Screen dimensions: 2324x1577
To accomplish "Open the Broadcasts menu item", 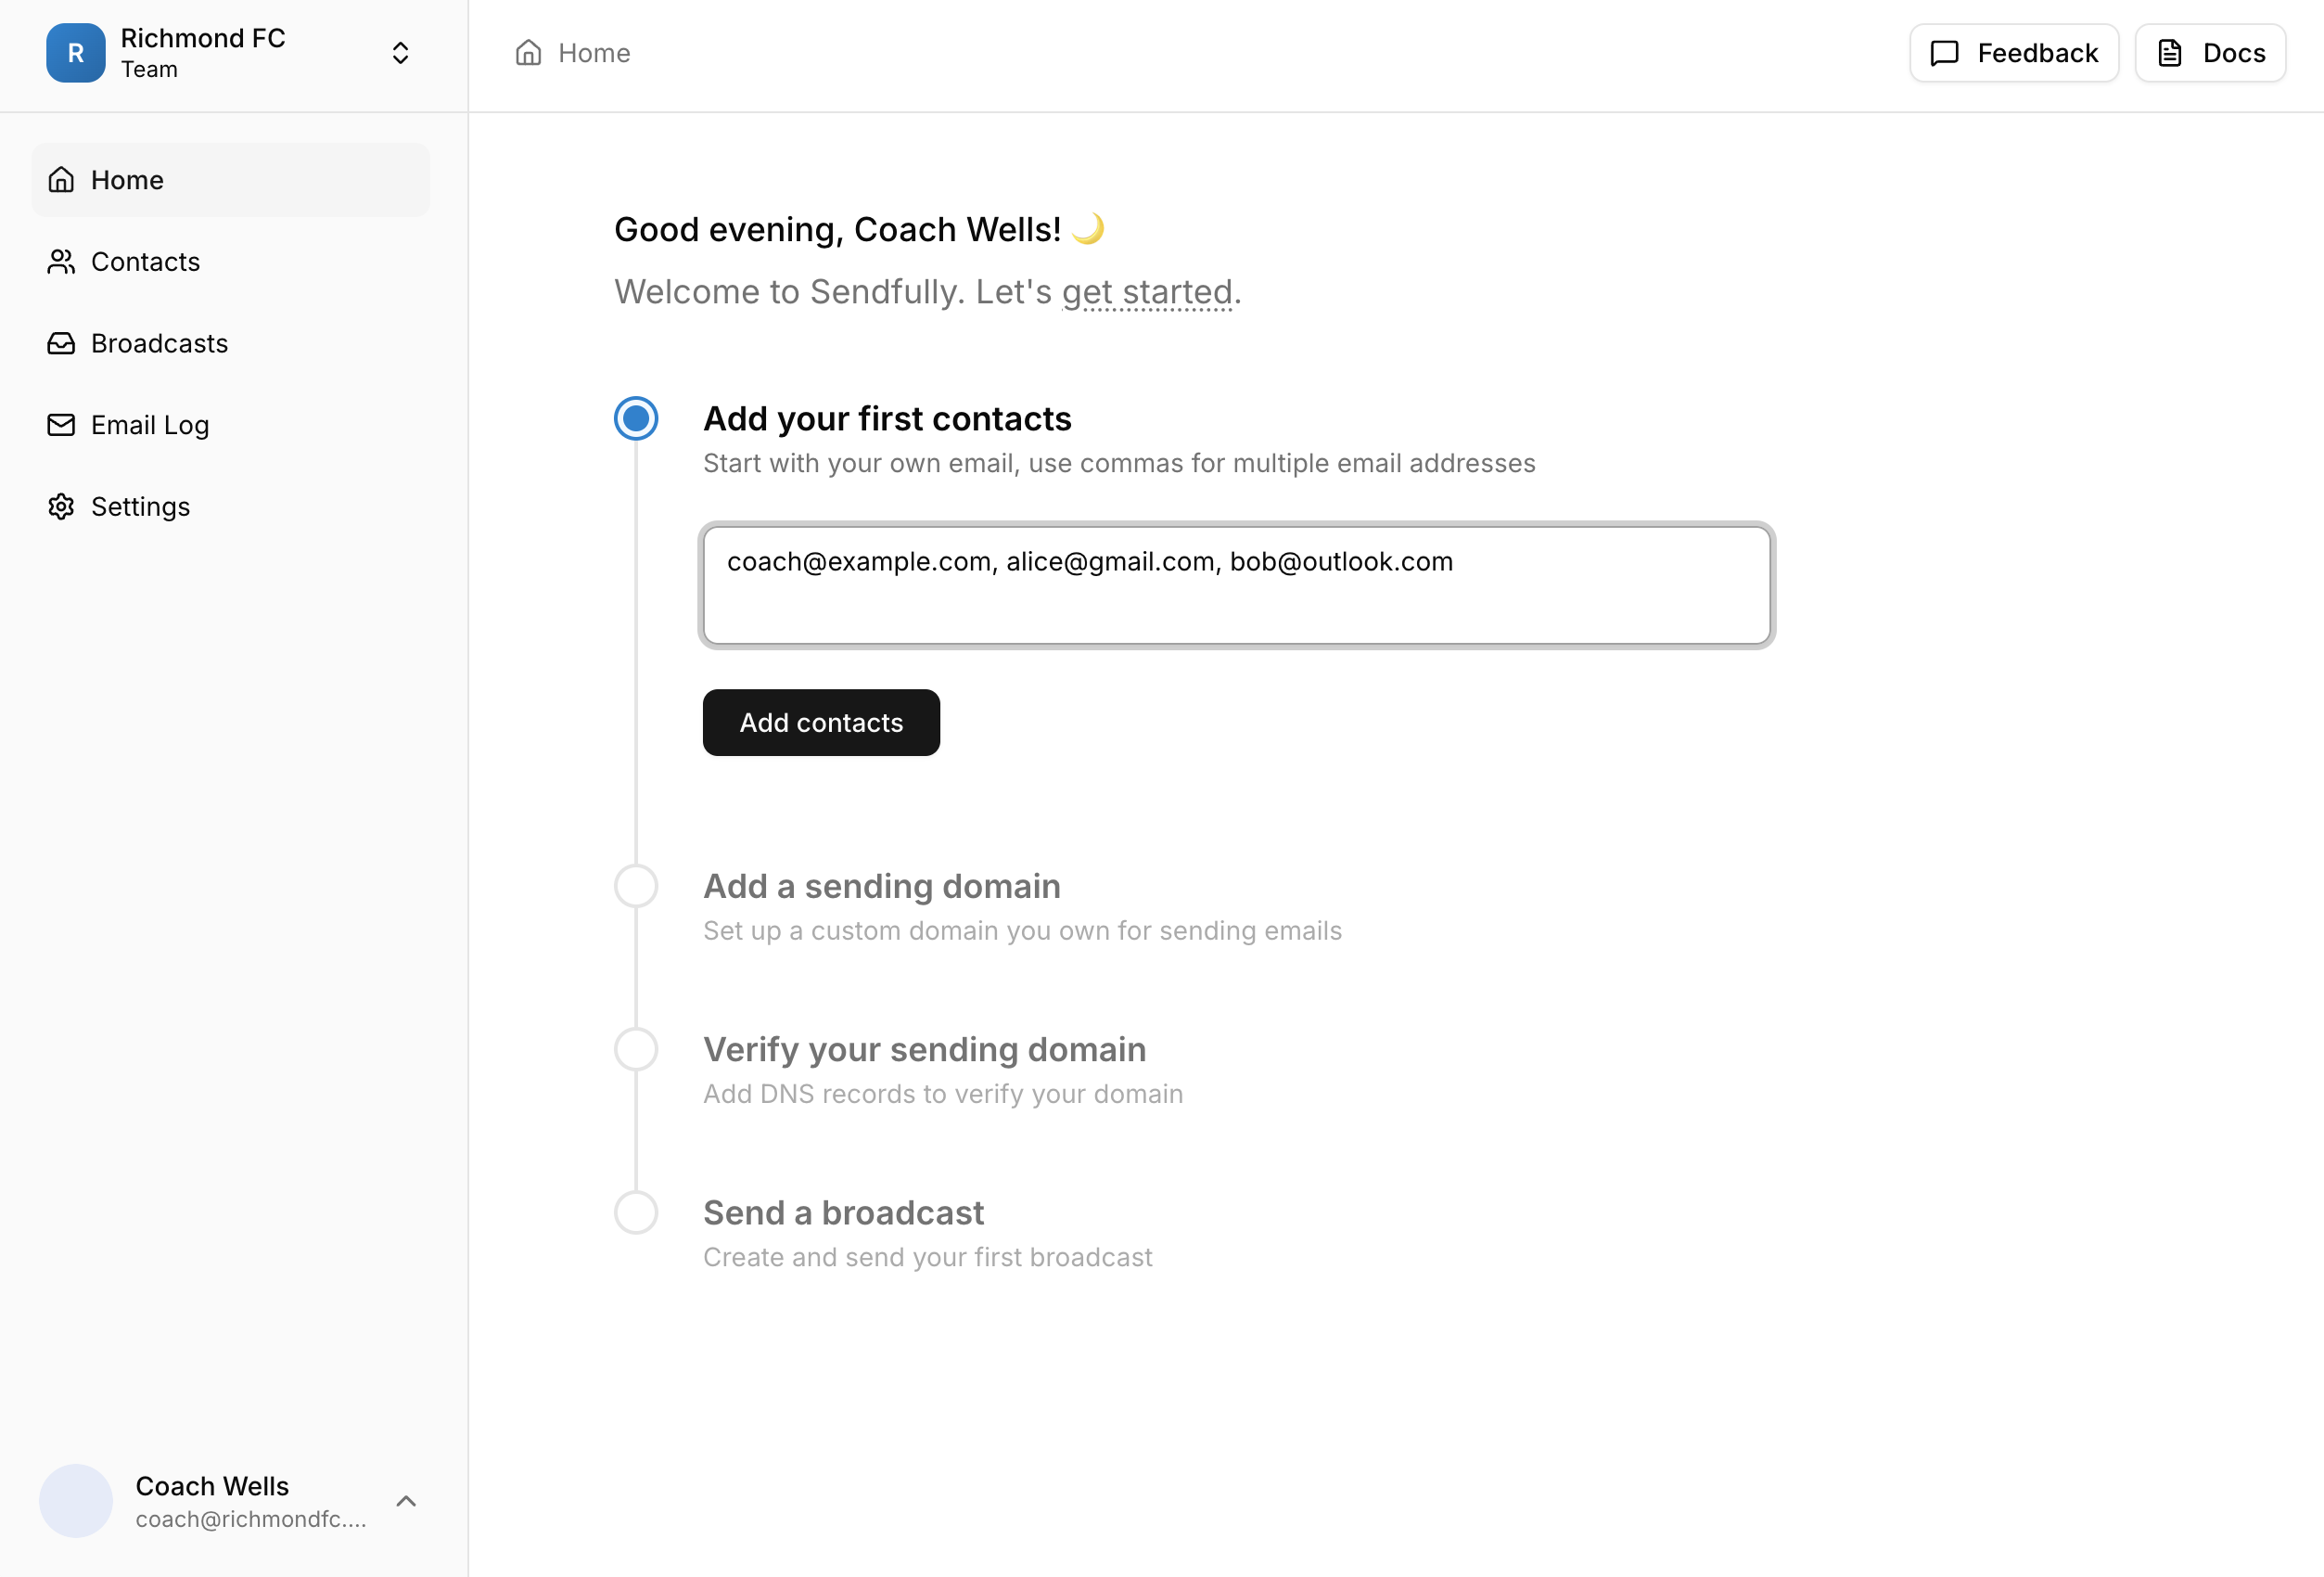I will point(159,343).
